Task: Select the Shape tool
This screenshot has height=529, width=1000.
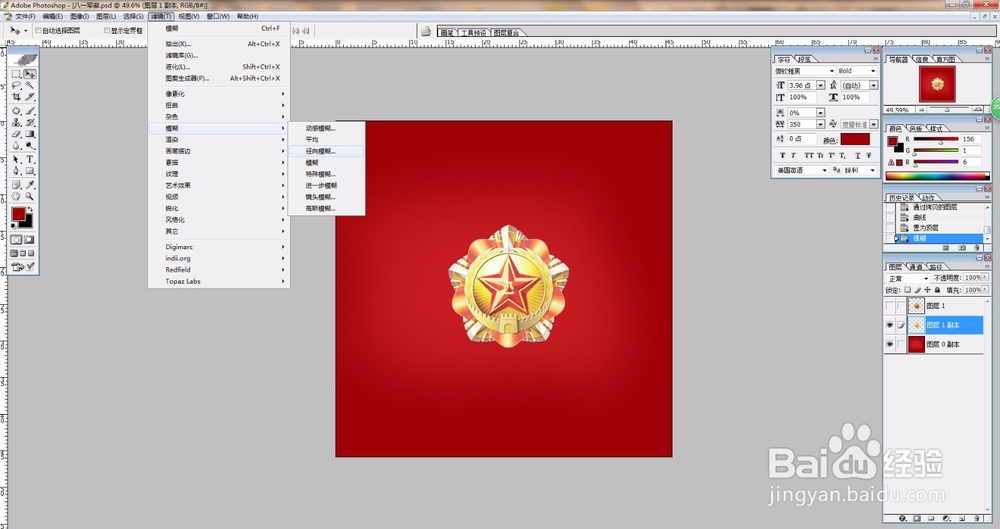Action: (29, 171)
